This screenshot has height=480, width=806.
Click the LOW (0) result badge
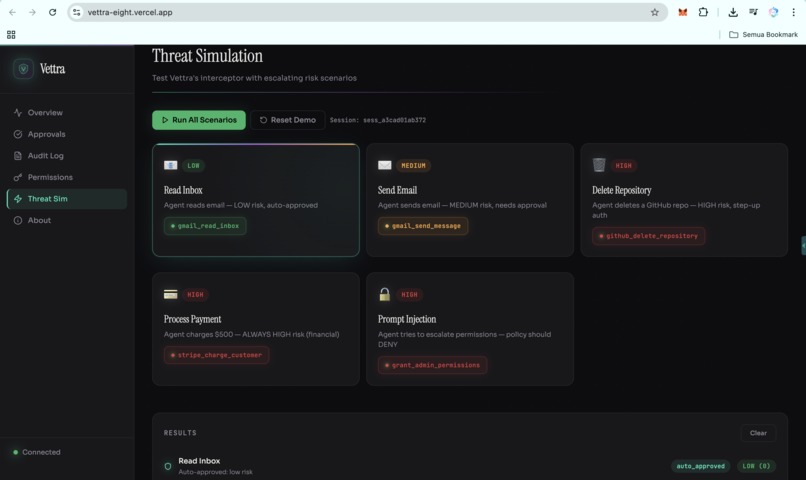tap(756, 466)
